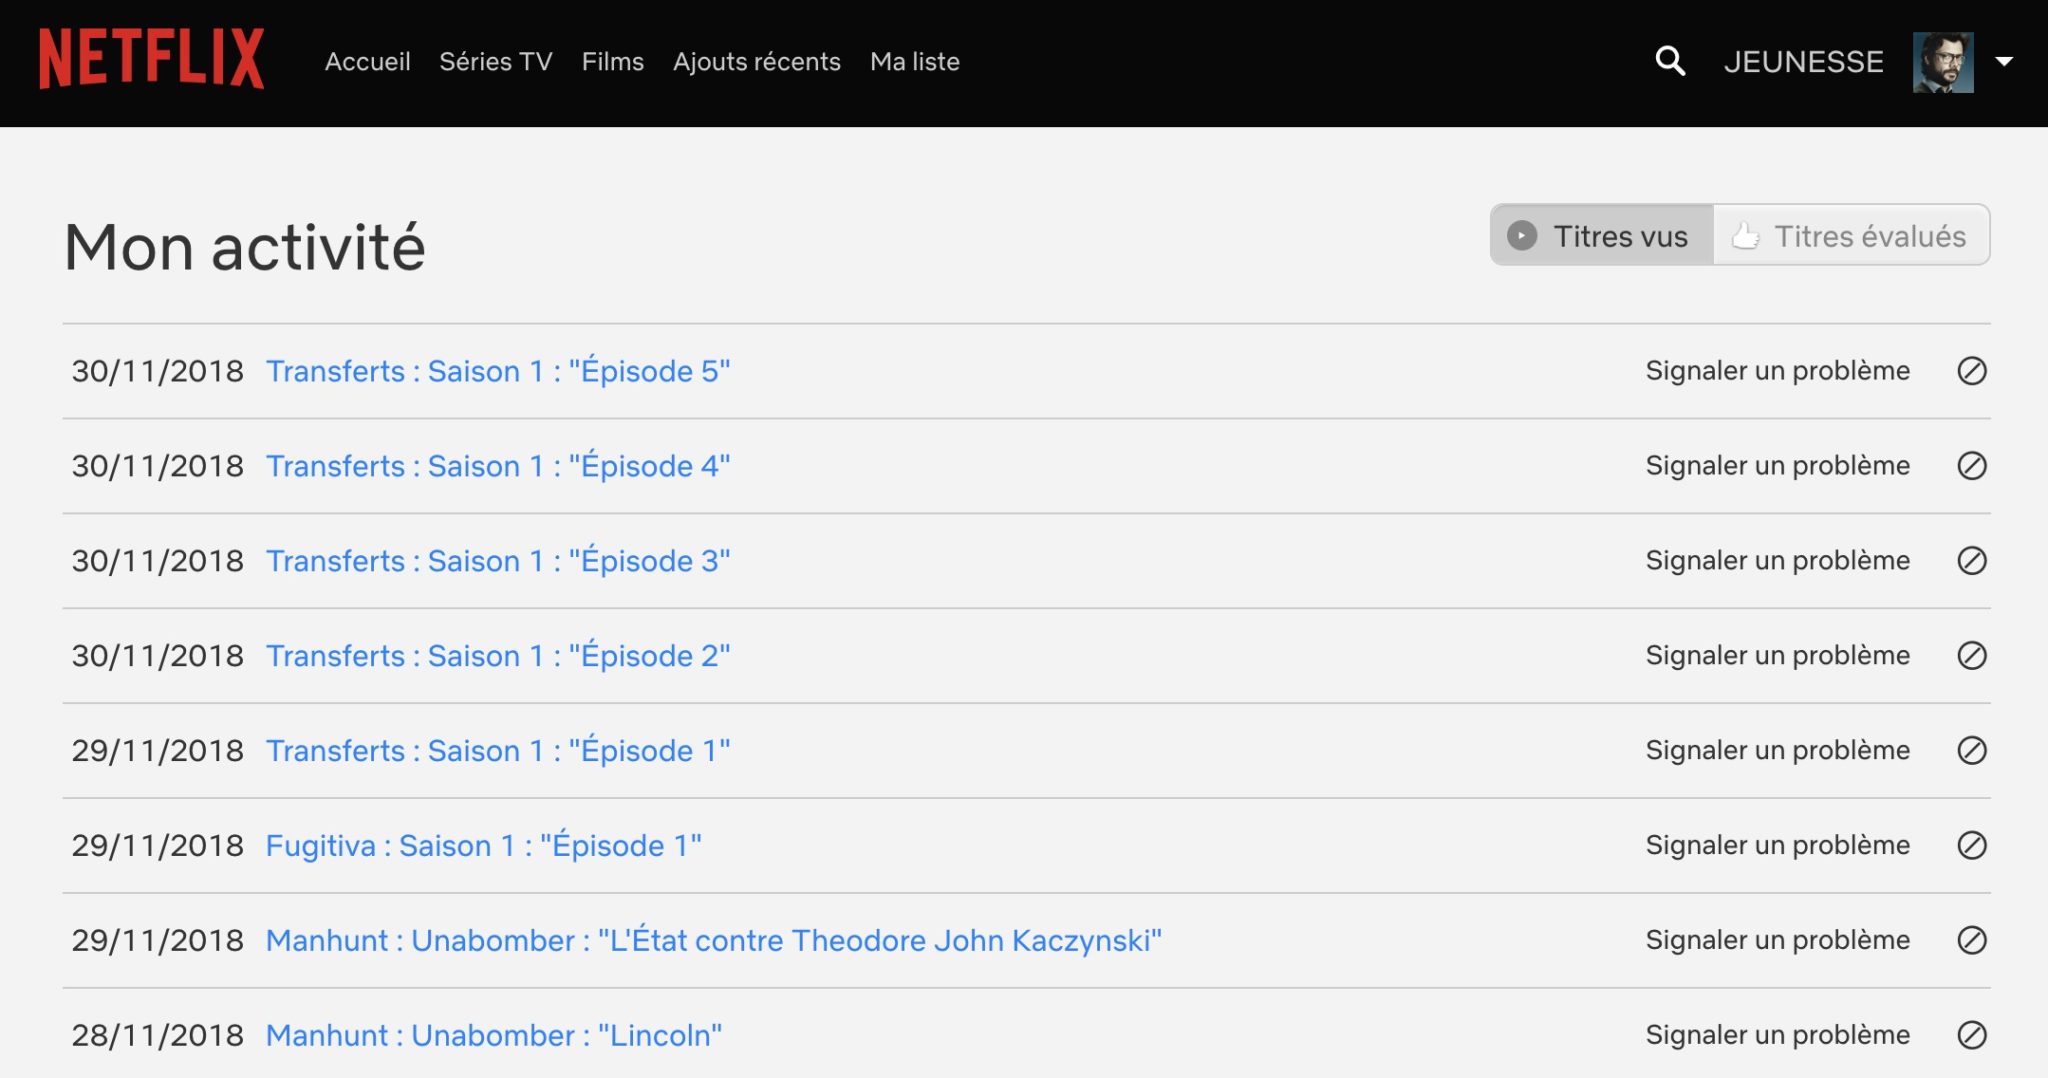
Task: Open Manhunt Unabomber Kaczynski episode link
Action: click(x=714, y=941)
